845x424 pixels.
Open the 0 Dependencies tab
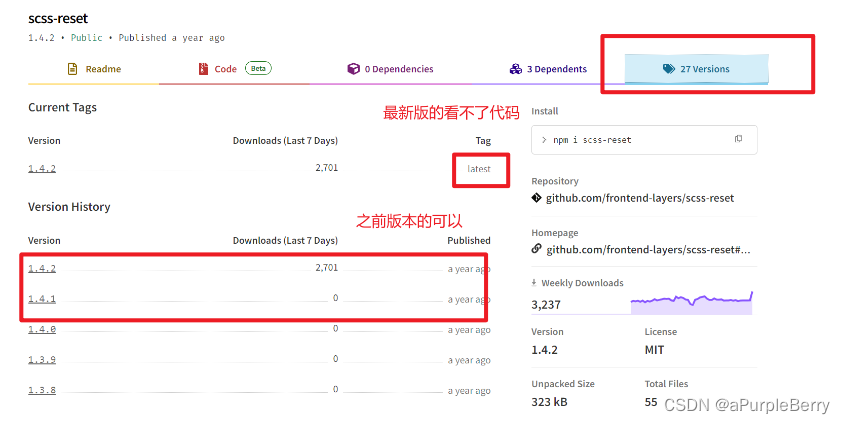(x=391, y=69)
